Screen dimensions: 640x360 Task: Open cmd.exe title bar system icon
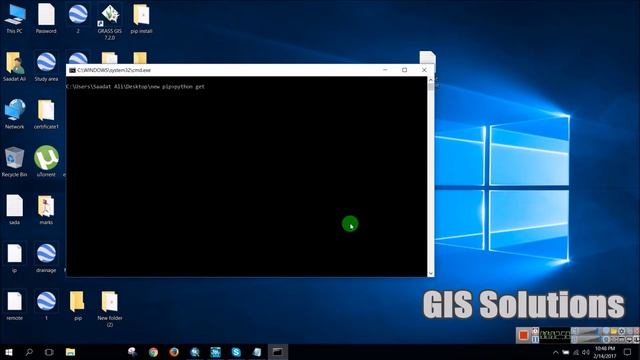click(72, 70)
